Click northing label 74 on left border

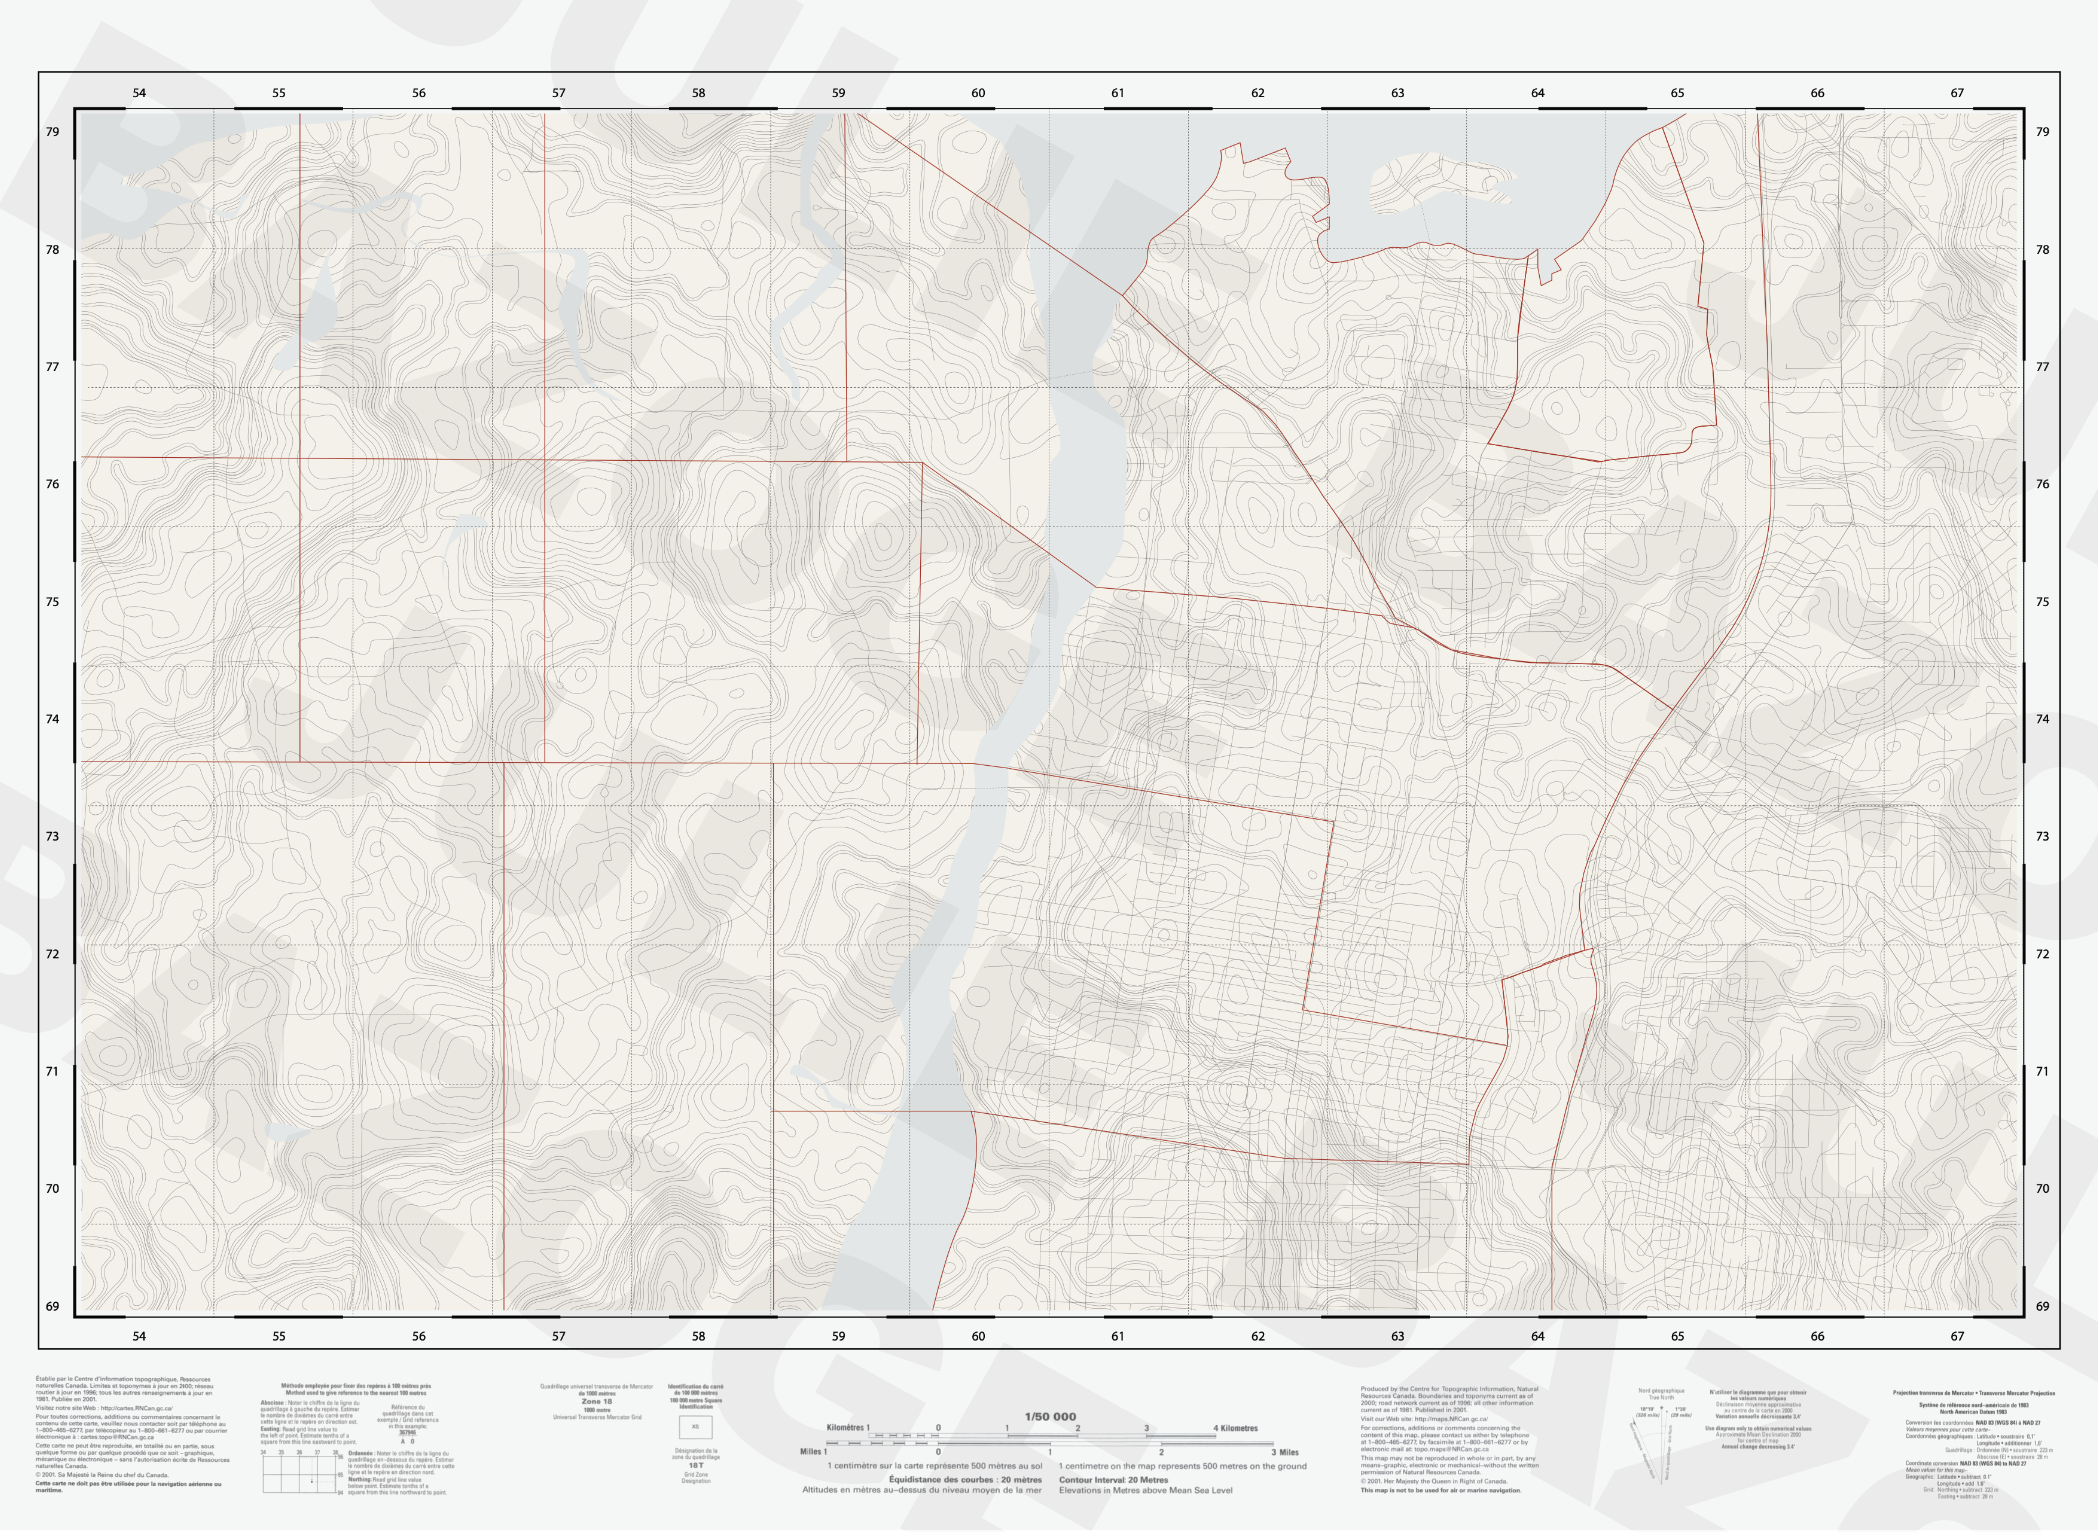pyautogui.click(x=53, y=719)
